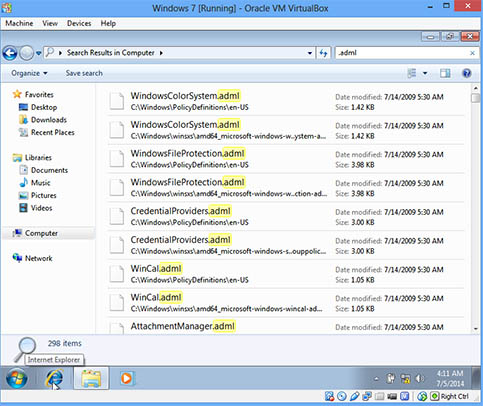The image size is (483, 406).
Task: Open Pictures library
Action: click(x=44, y=195)
